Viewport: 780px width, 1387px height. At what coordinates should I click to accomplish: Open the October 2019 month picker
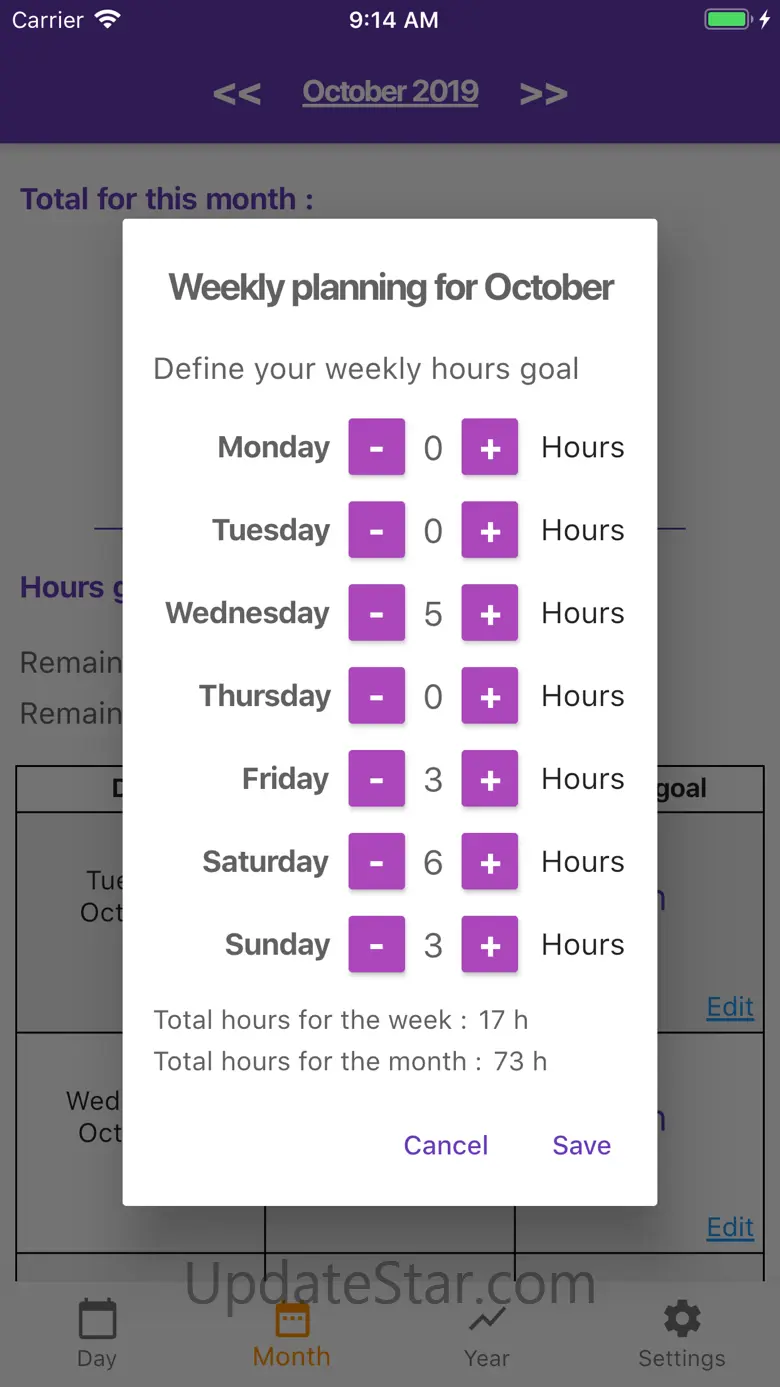point(390,92)
